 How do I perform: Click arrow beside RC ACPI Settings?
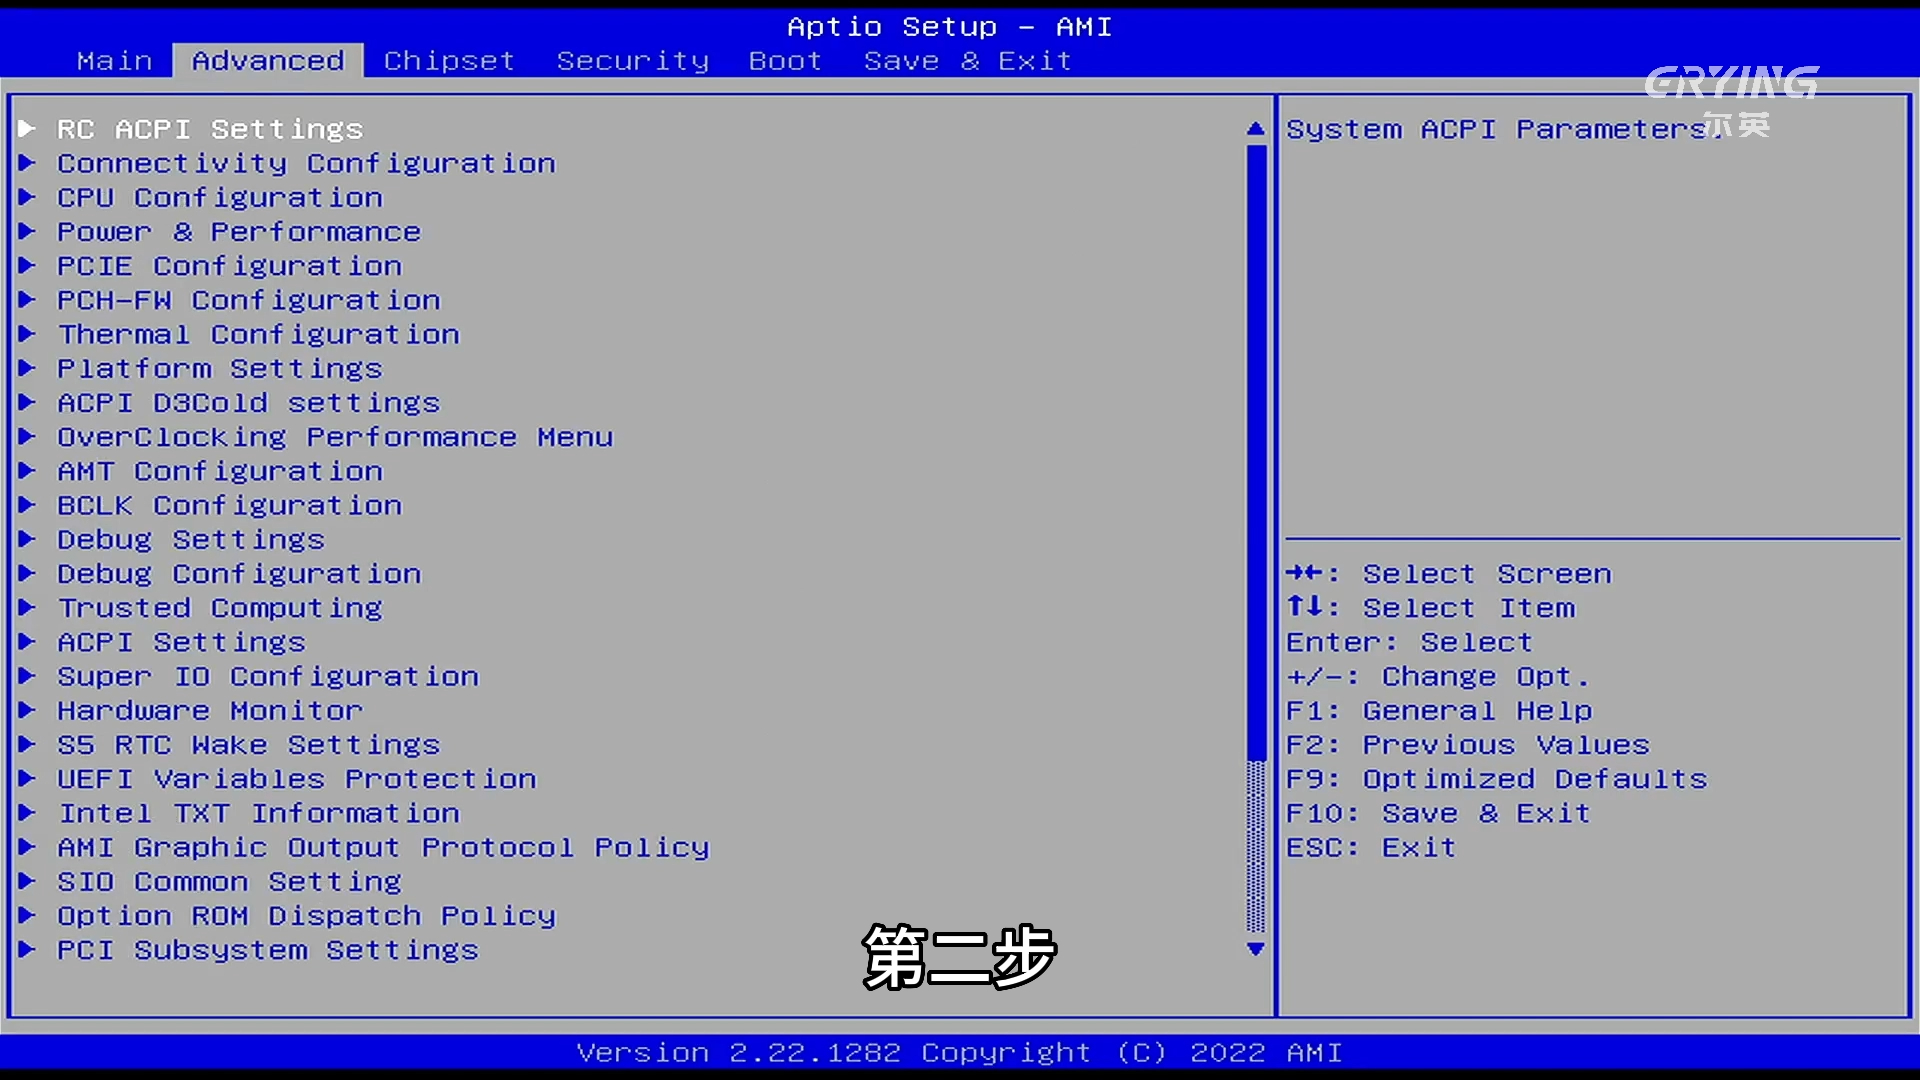(x=27, y=128)
